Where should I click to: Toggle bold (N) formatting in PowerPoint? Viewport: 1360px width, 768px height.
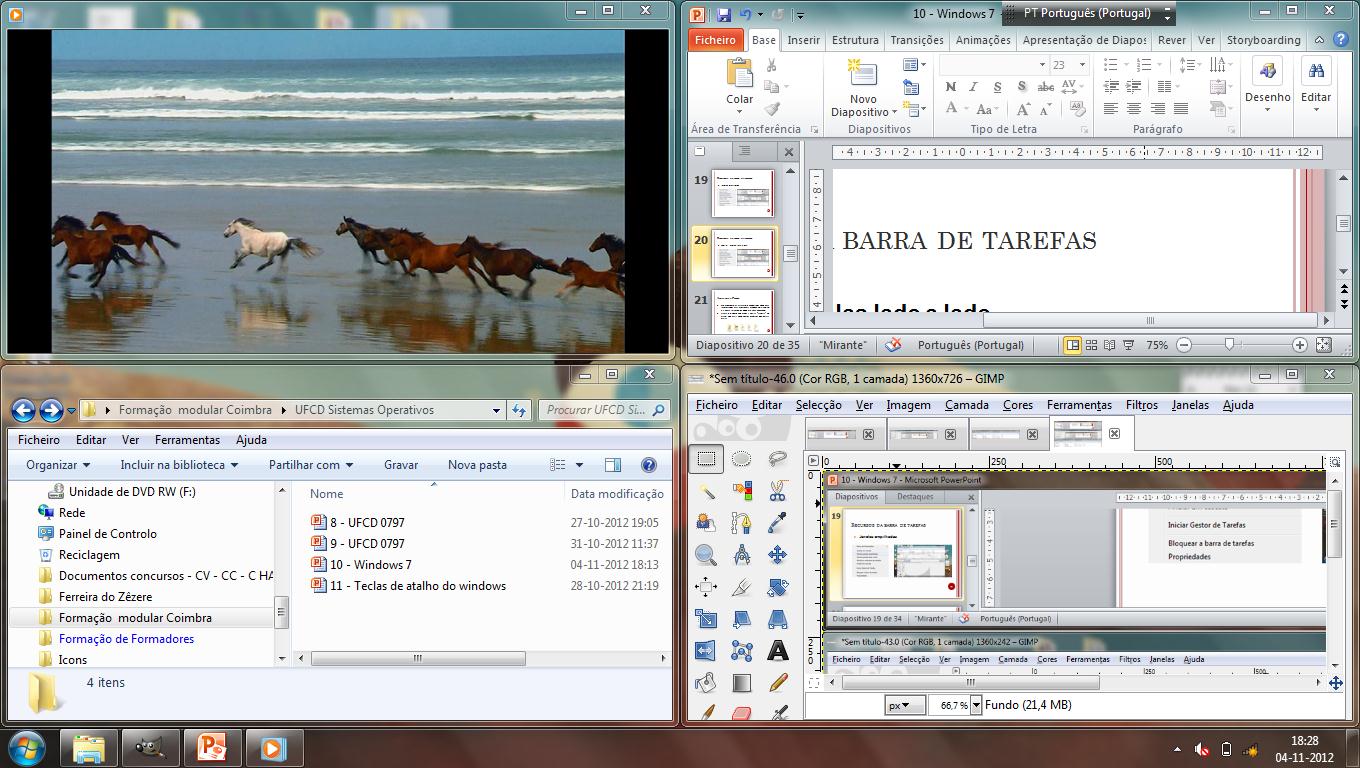pyautogui.click(x=950, y=87)
